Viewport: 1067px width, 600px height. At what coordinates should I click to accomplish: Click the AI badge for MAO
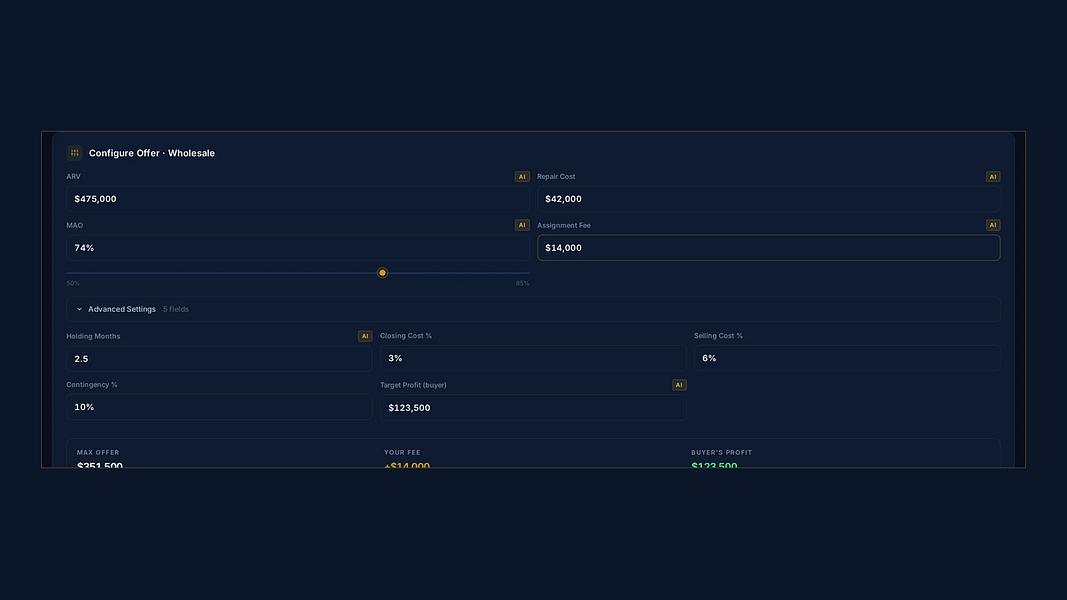pos(522,225)
